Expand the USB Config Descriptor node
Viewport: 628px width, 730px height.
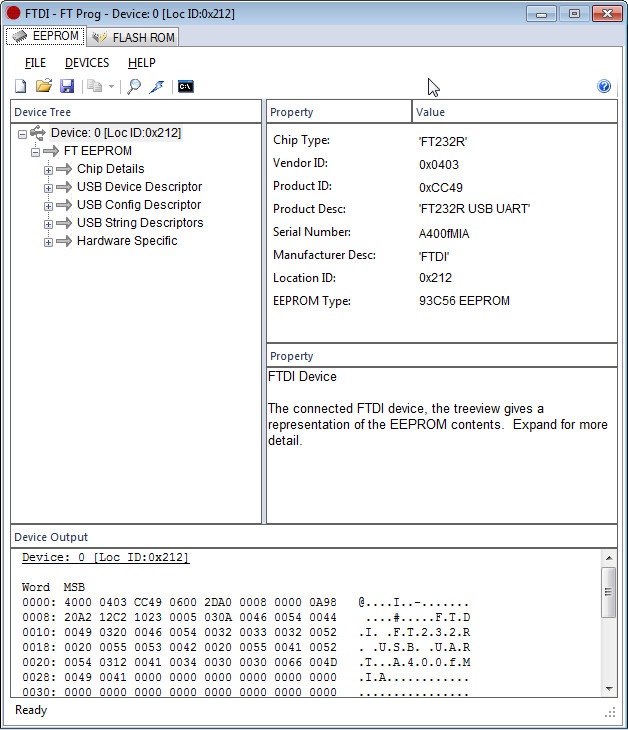[x=48, y=206]
